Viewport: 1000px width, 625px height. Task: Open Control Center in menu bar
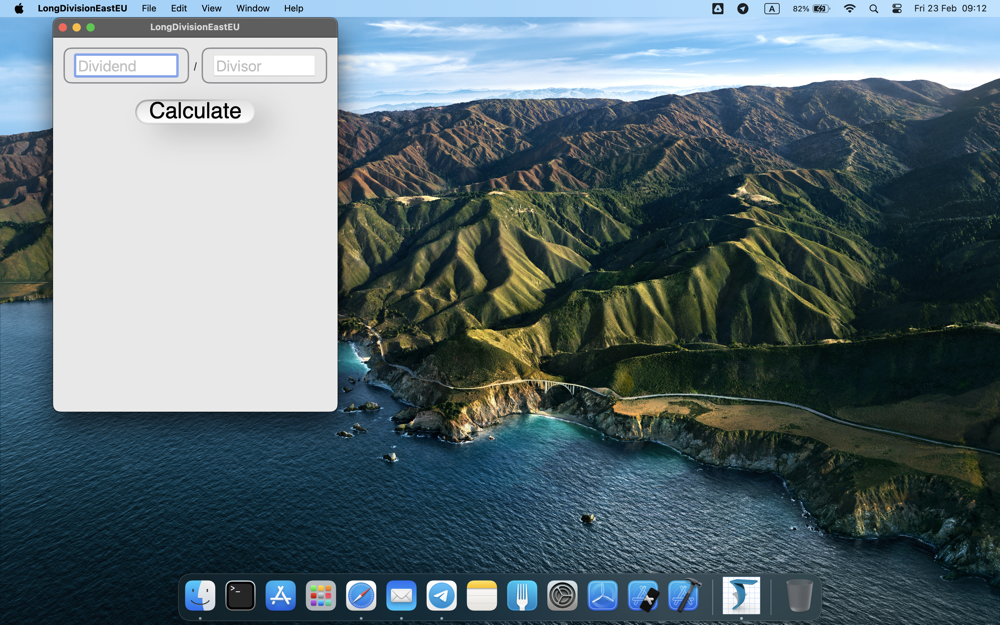[896, 8]
